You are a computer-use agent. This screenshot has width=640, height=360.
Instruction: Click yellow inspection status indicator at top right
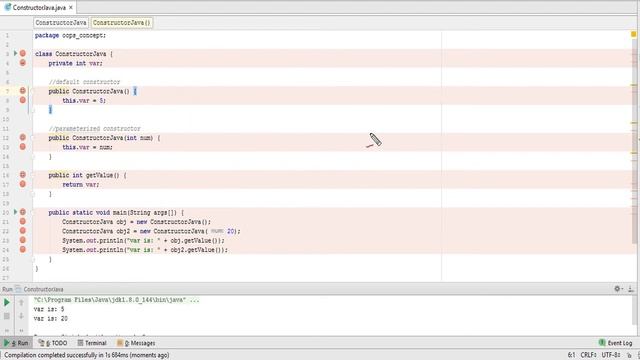tap(634, 34)
